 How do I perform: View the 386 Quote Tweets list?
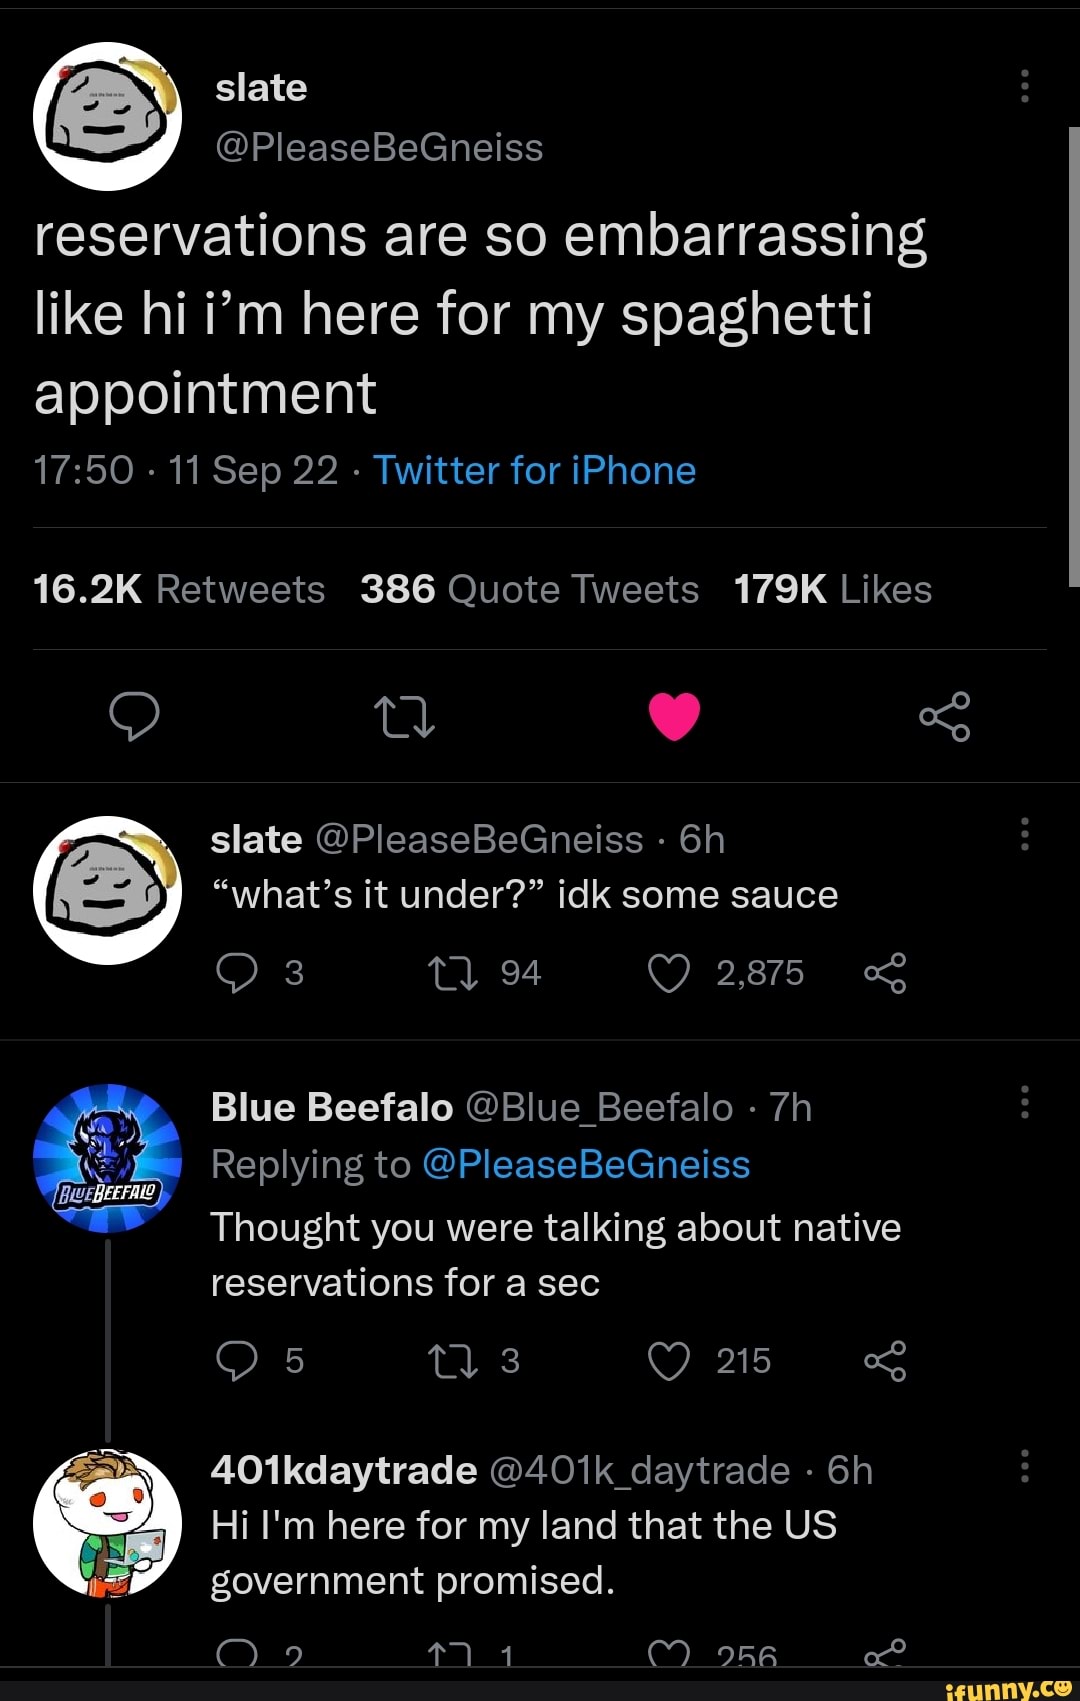click(x=529, y=590)
